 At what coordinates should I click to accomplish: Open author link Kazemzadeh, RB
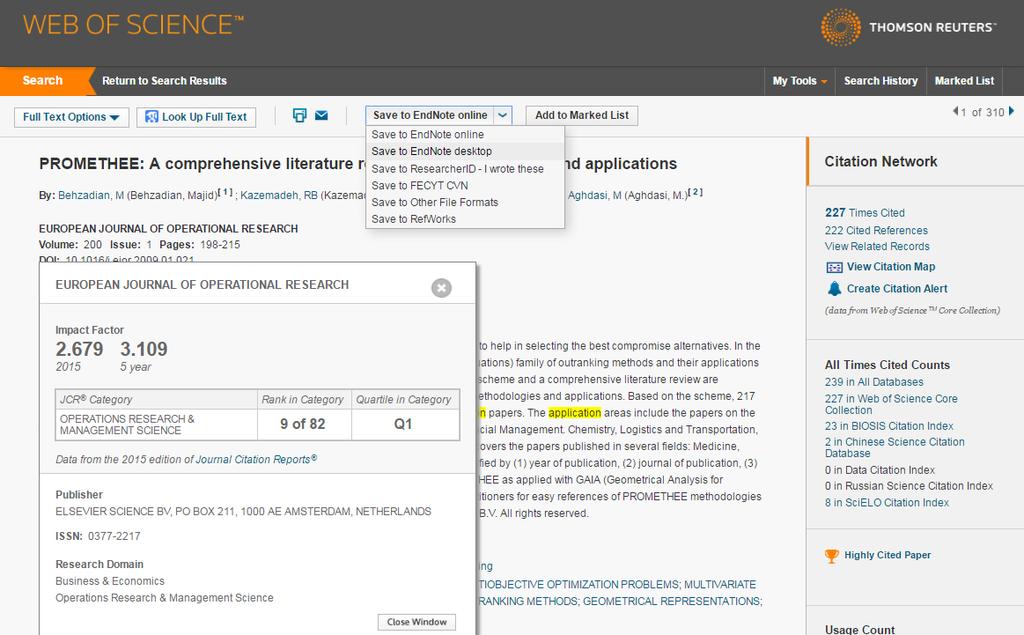279,195
